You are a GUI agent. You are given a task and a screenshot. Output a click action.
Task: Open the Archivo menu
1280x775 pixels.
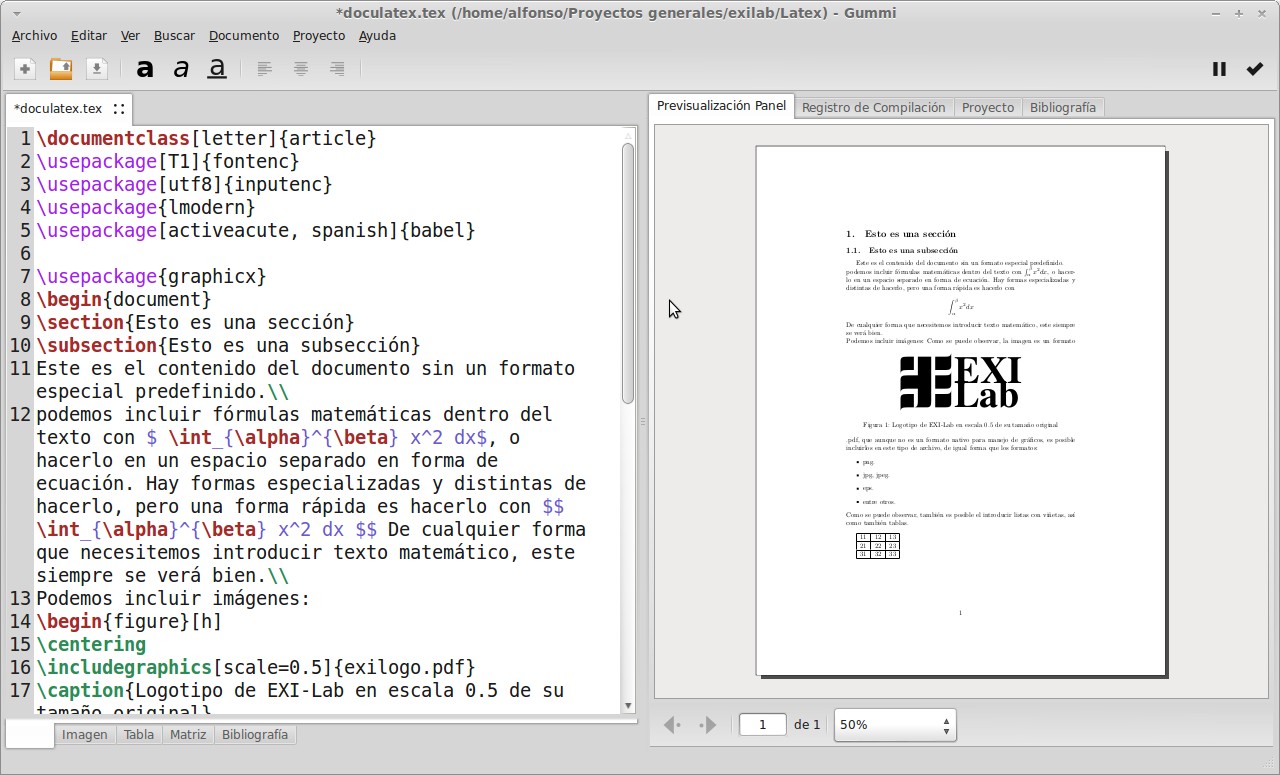[34, 35]
